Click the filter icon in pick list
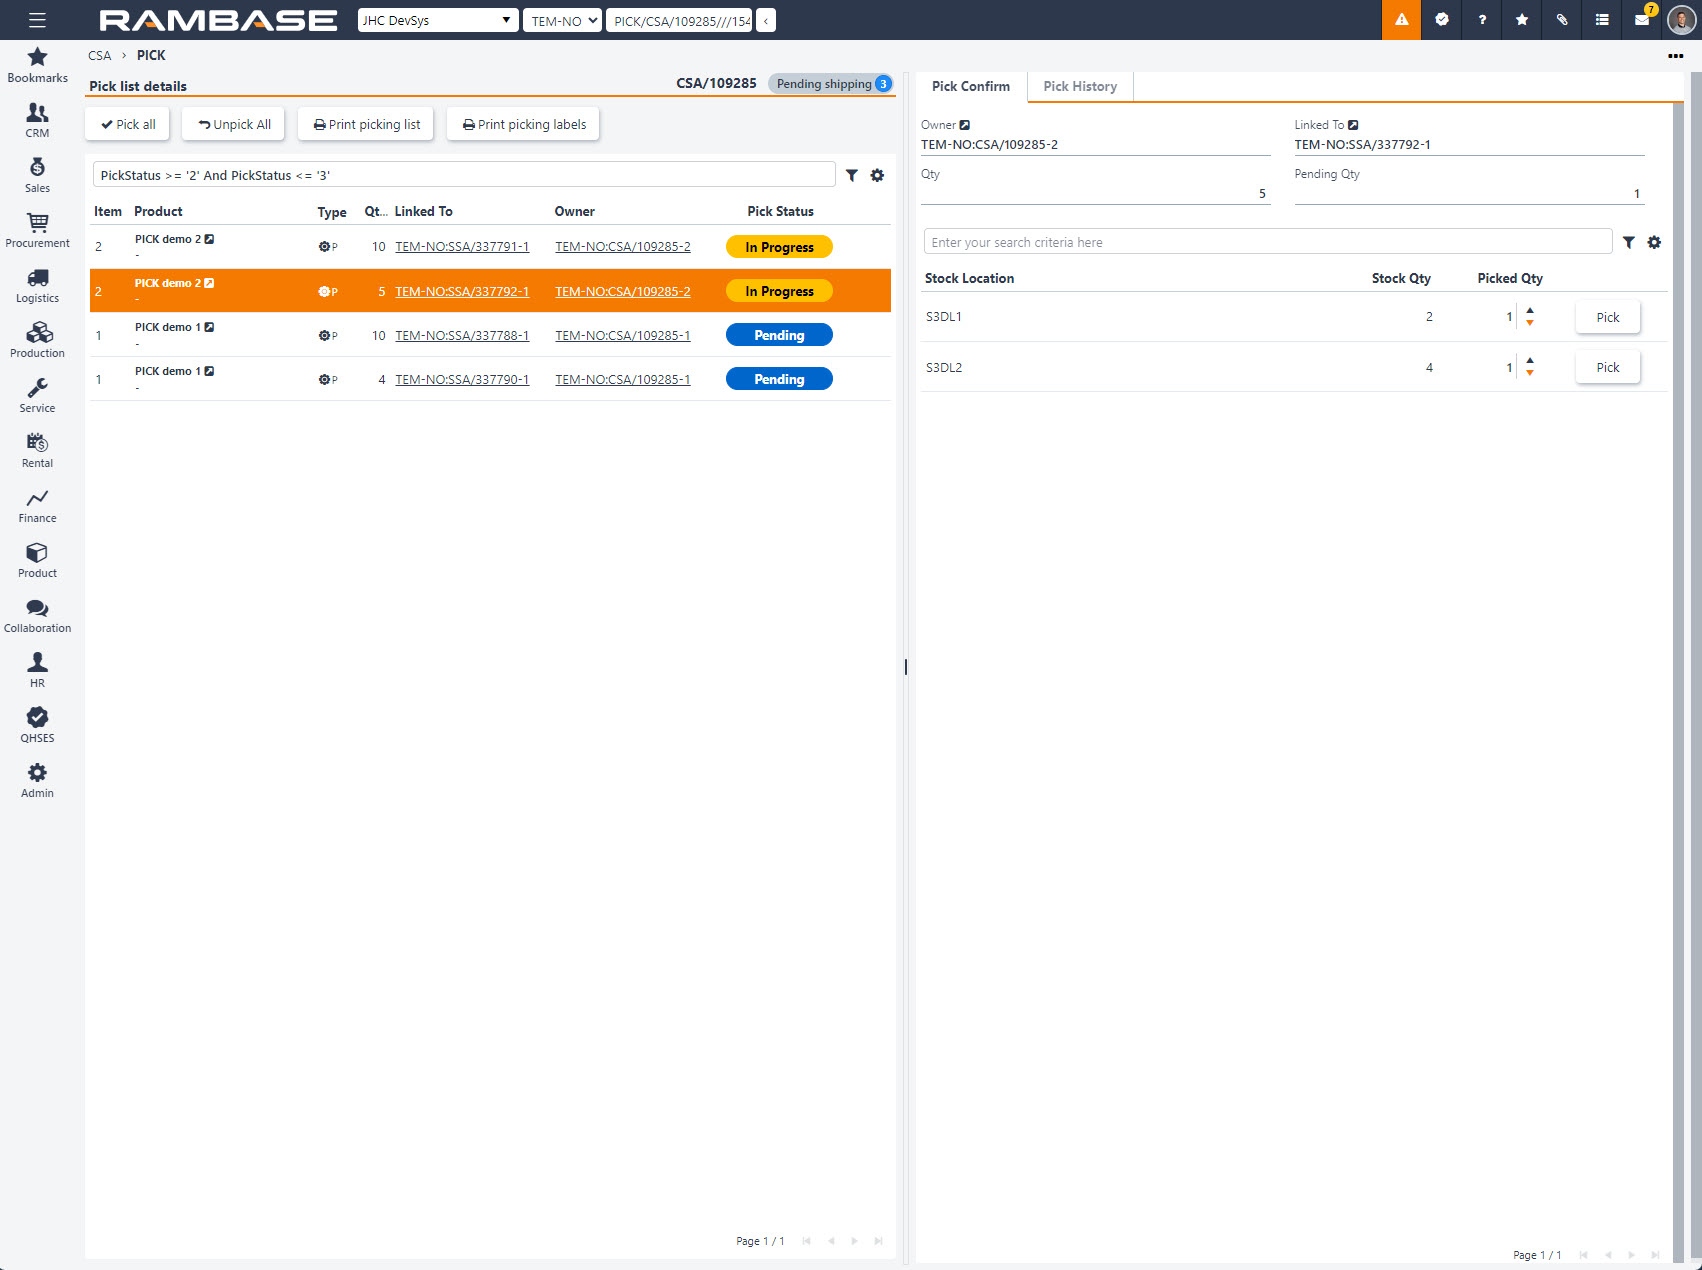This screenshot has height=1270, width=1702. [x=851, y=175]
